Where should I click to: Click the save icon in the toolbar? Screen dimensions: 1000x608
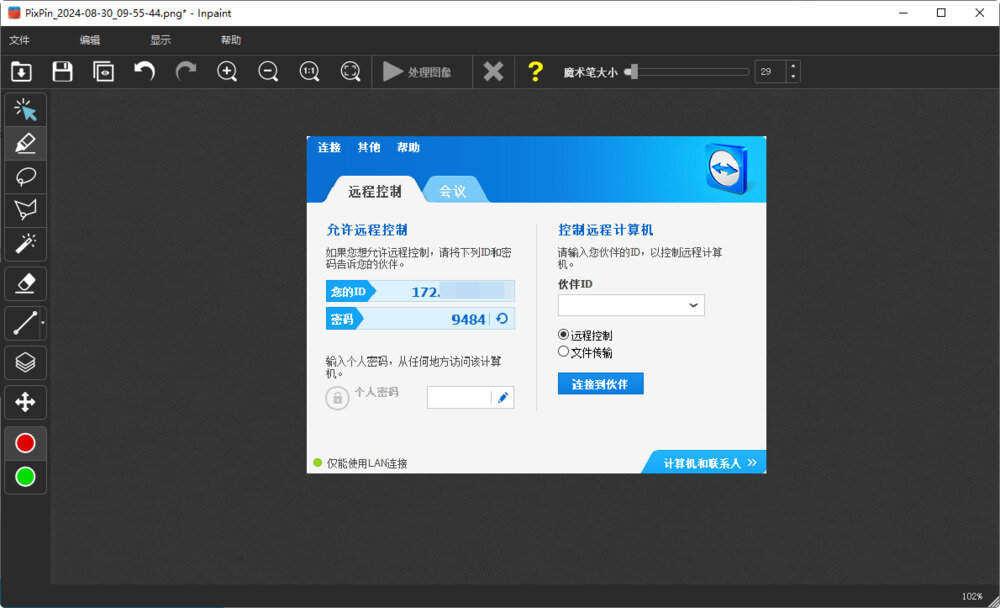point(62,71)
